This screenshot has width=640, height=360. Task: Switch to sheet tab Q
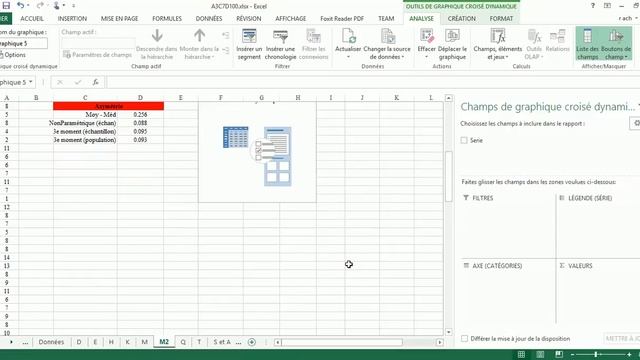(183, 342)
